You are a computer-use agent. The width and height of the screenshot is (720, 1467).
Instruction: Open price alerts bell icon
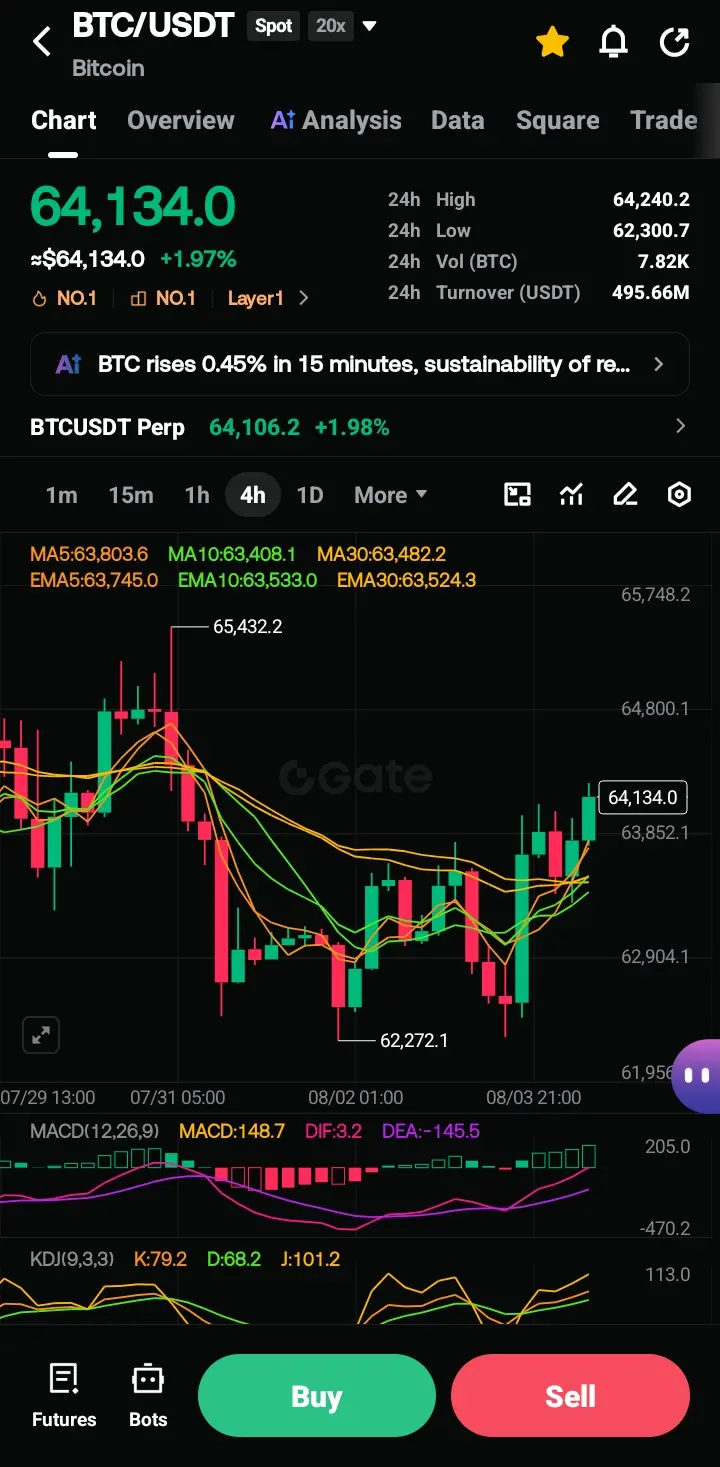point(613,42)
